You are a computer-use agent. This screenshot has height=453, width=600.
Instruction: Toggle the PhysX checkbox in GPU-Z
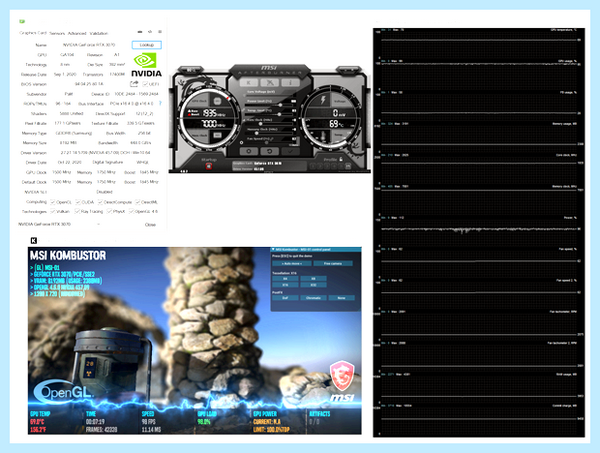(109, 211)
